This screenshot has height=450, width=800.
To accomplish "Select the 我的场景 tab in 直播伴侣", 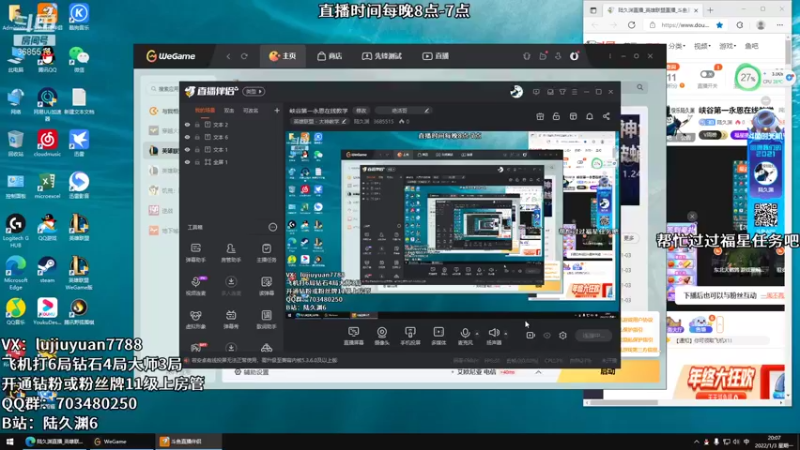I will tap(205, 111).
